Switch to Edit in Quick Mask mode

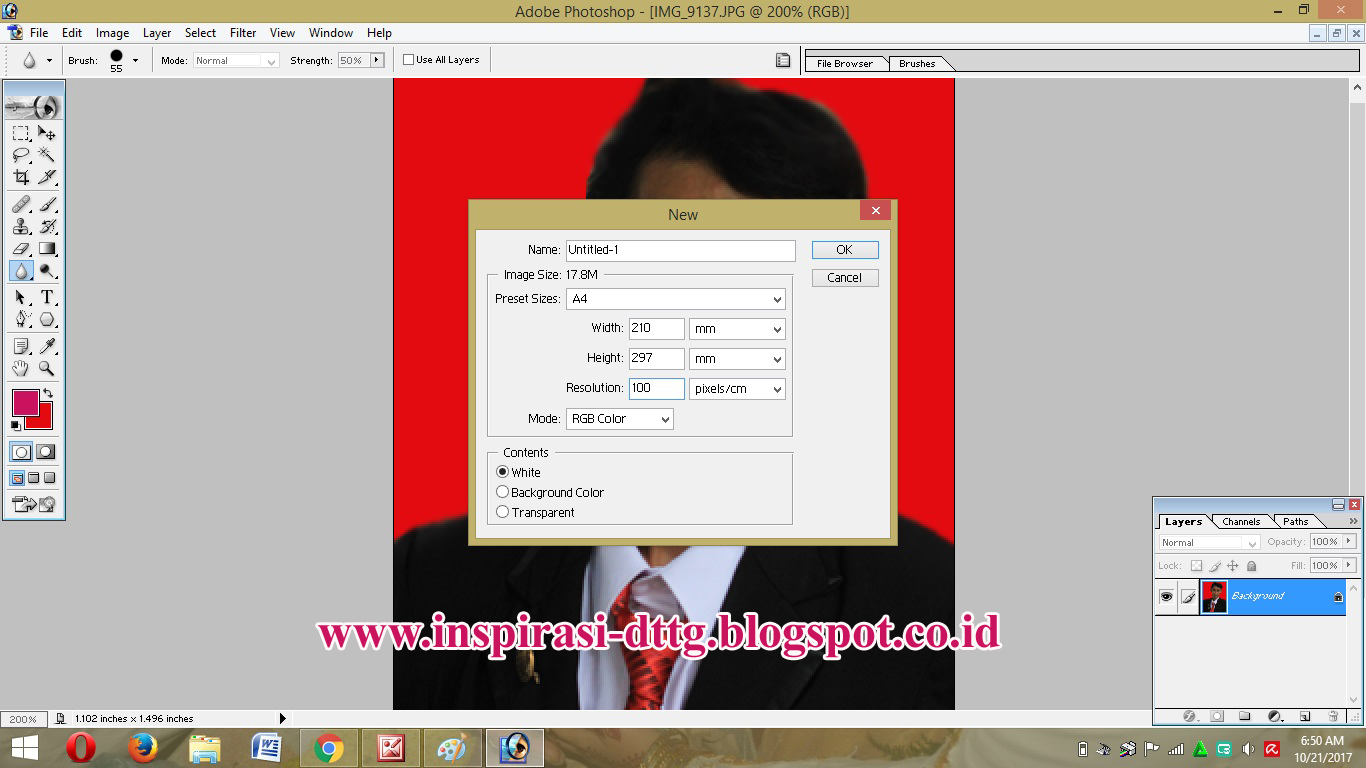[x=46, y=452]
